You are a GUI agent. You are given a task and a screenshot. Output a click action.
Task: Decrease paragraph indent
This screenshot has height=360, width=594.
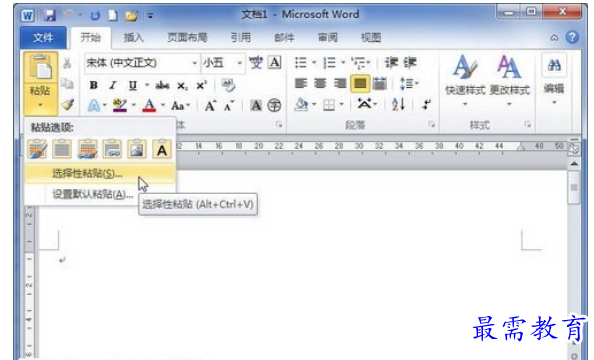pos(391,63)
